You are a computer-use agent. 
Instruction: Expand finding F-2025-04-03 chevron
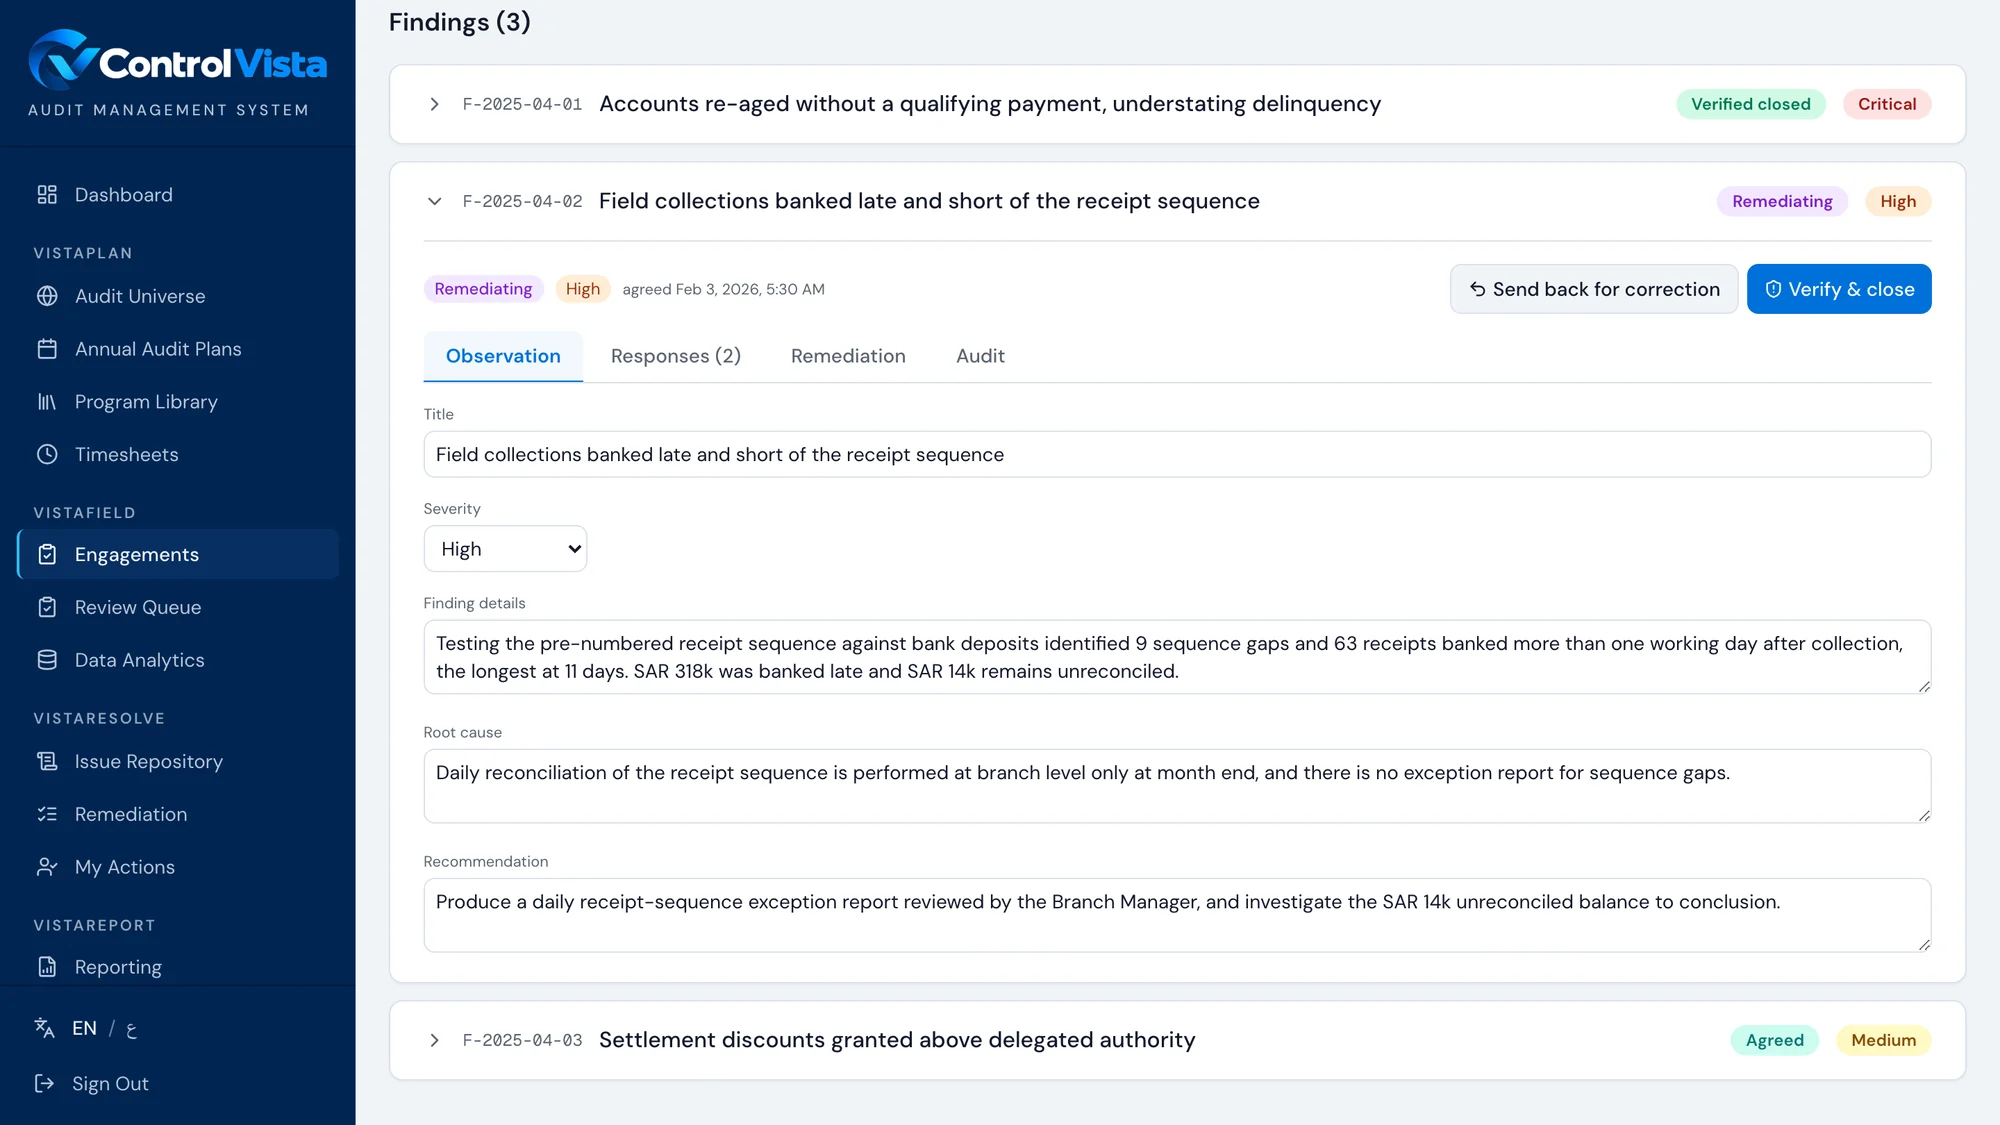pos(434,1040)
